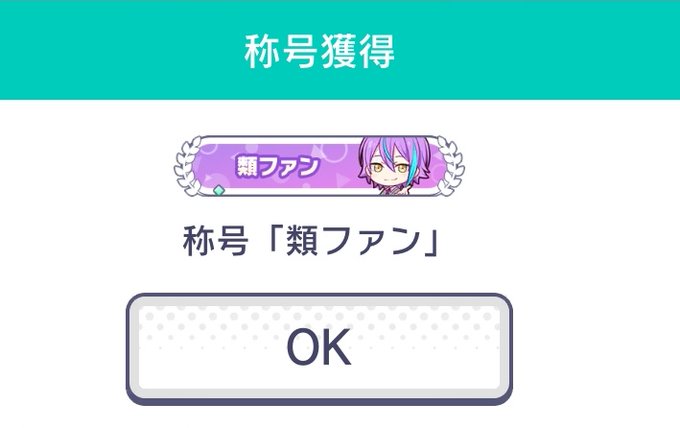This screenshot has height=428, width=680.
Task: Click the 称号獲得 header title
Action: (x=320, y=52)
